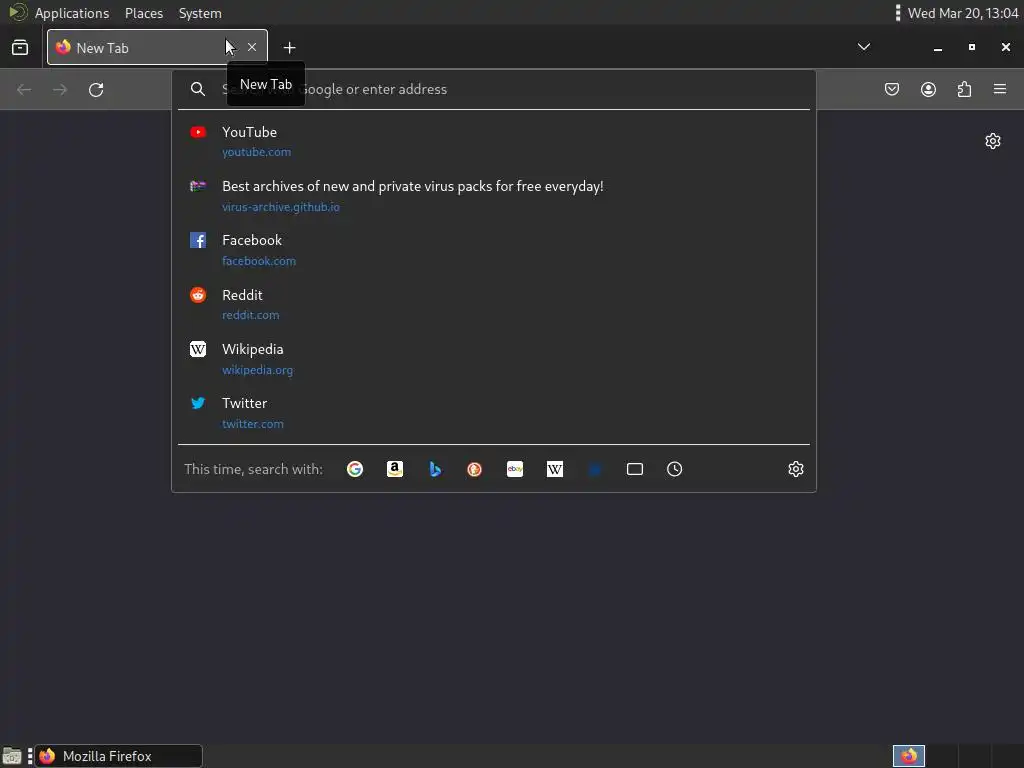Click the Firefox workspace switcher thumbnail
This screenshot has width=1024, height=768.
click(908, 756)
